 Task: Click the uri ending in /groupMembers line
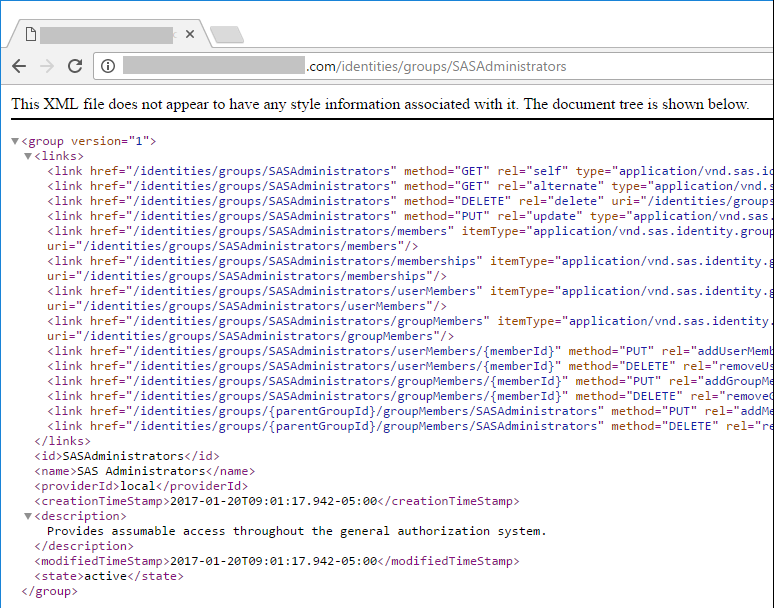[x=250, y=336]
